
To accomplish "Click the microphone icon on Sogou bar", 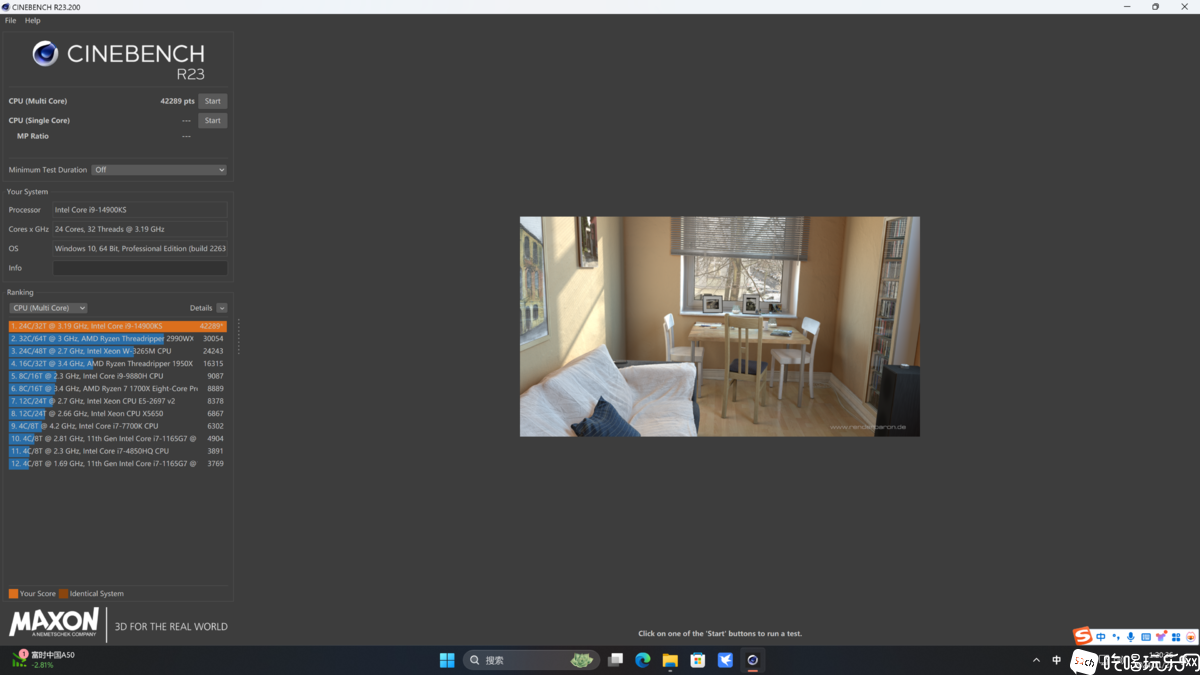I will pyautogui.click(x=1131, y=637).
